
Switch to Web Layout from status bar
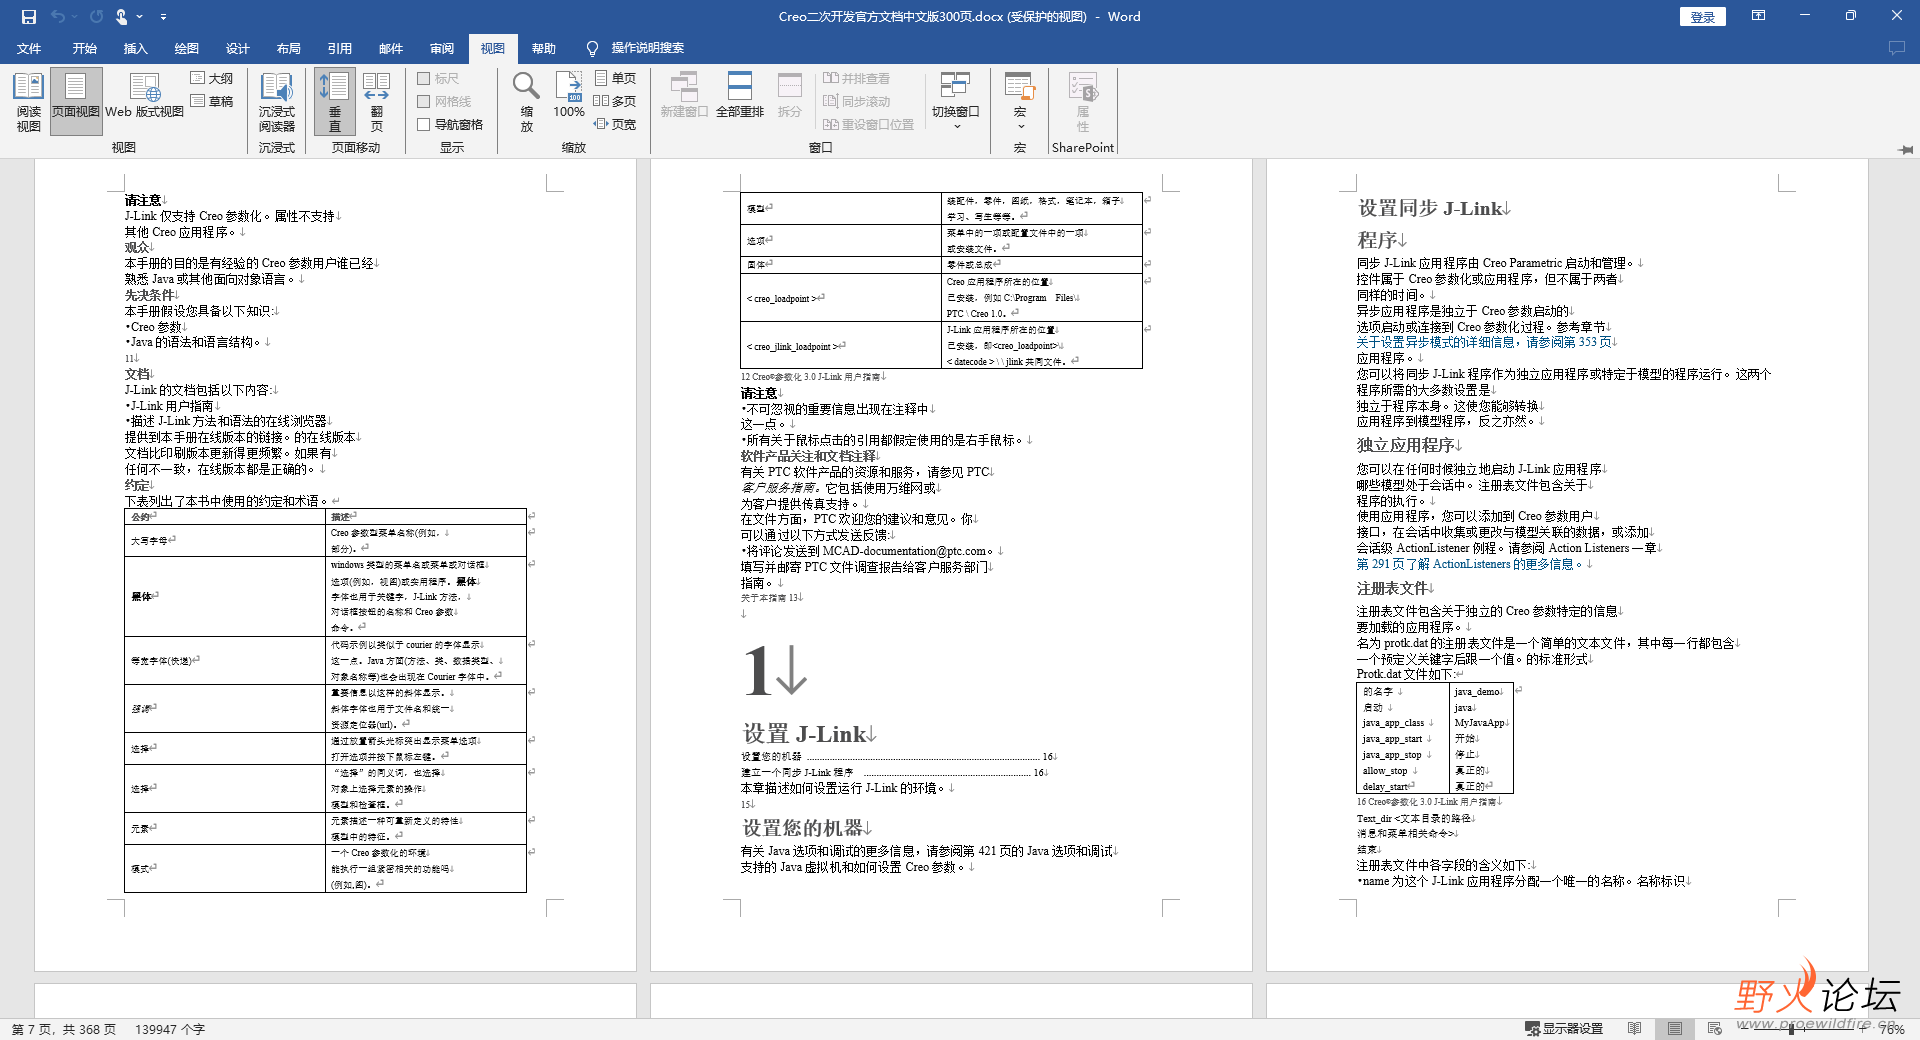tap(1715, 1028)
